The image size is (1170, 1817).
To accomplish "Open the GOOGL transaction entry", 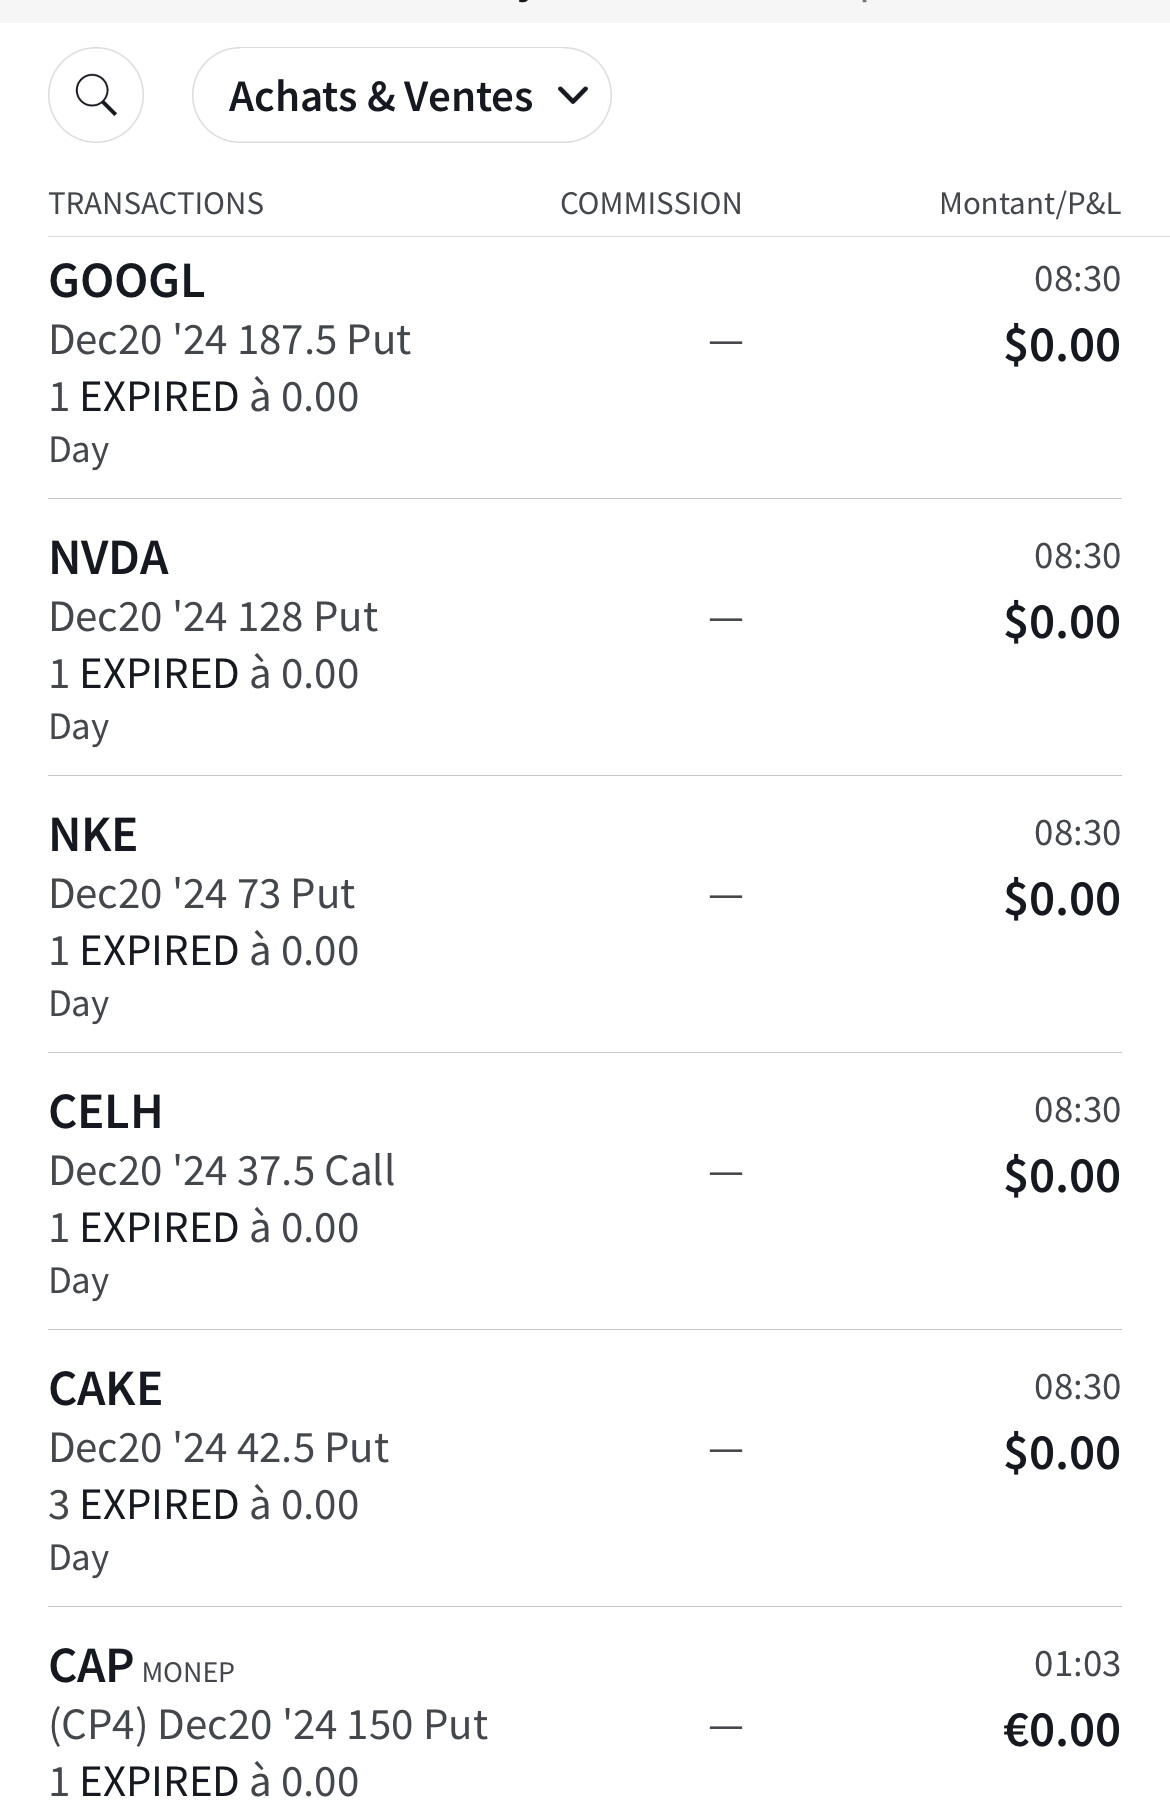I will [x=127, y=281].
